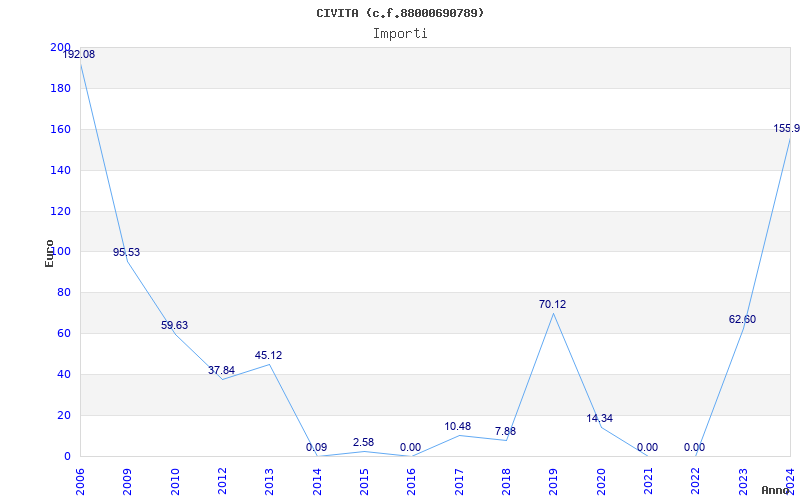Select the 155.9 data label for 2024
The height and width of the screenshot is (500, 800).
coord(786,129)
